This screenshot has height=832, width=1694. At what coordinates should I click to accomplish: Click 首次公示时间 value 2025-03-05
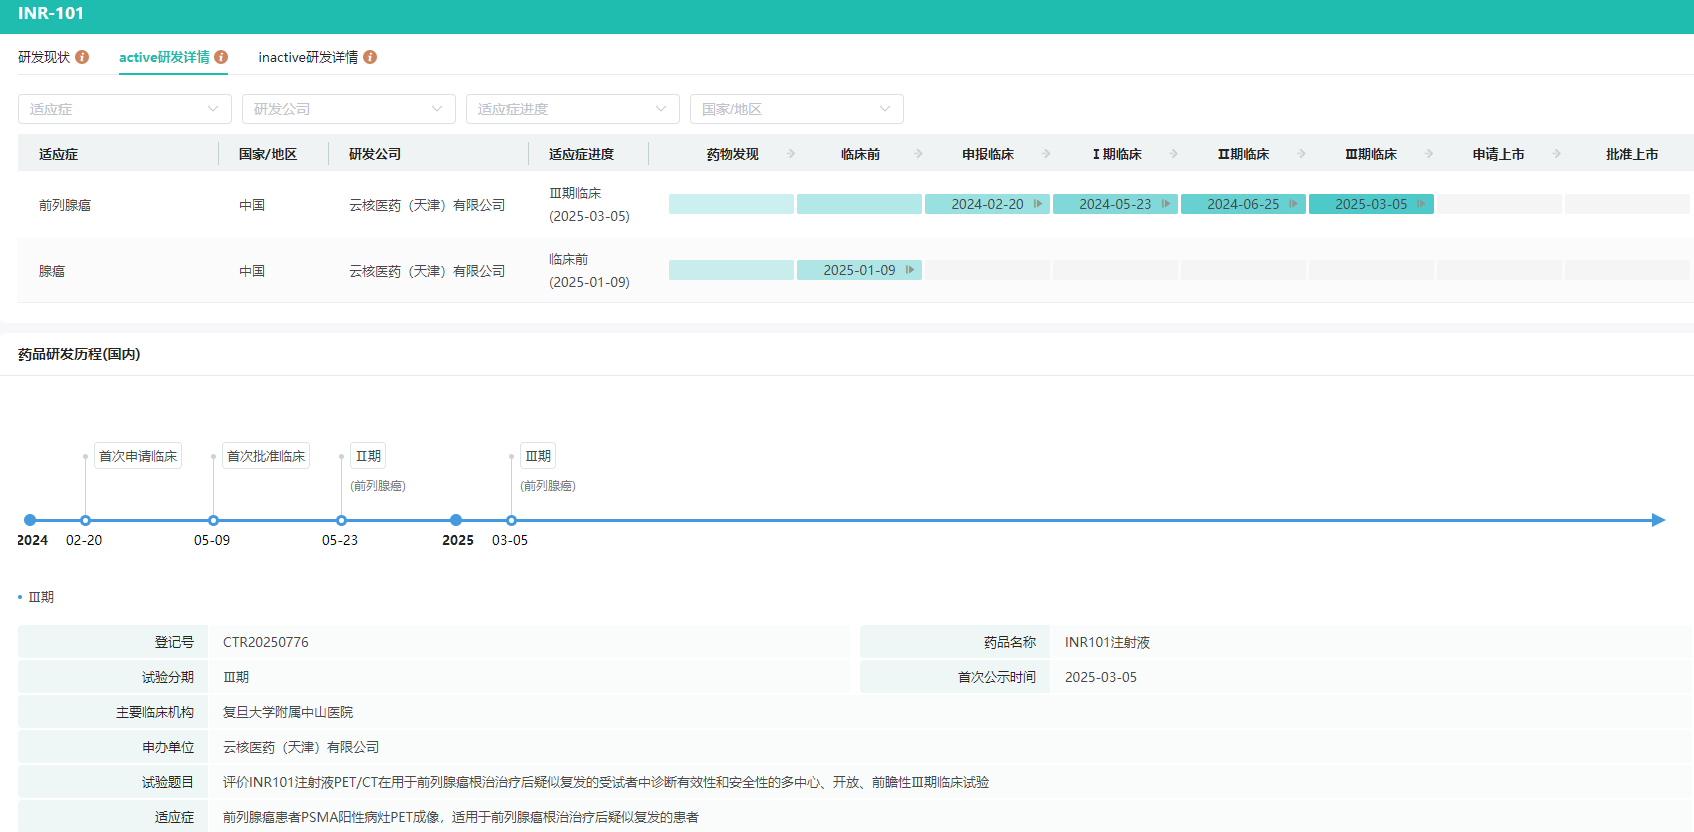tap(1101, 677)
